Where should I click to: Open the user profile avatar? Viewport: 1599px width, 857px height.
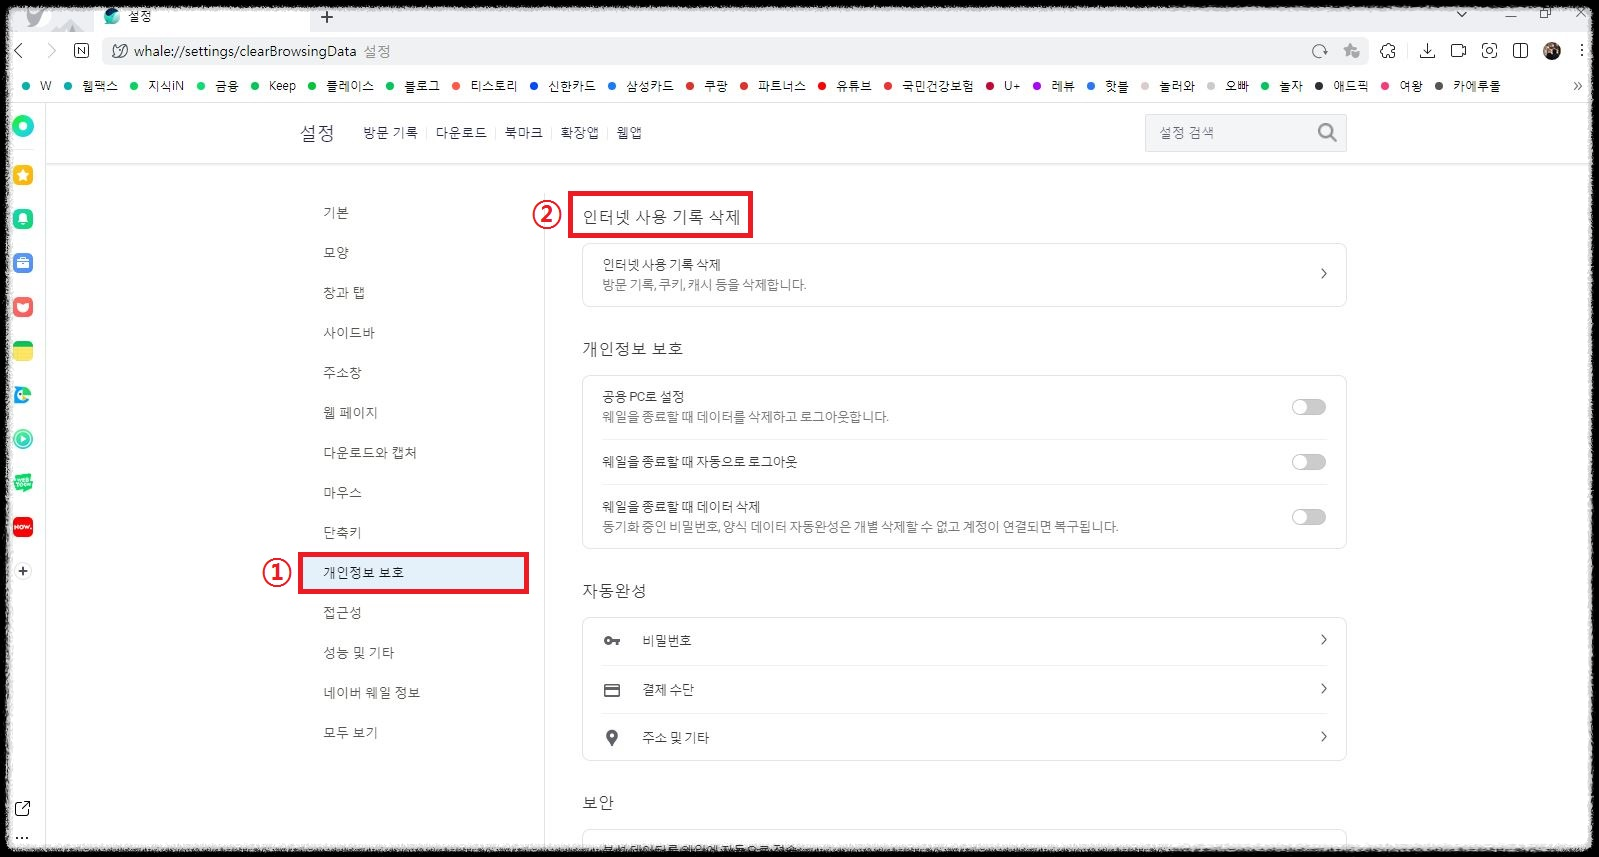[1552, 51]
